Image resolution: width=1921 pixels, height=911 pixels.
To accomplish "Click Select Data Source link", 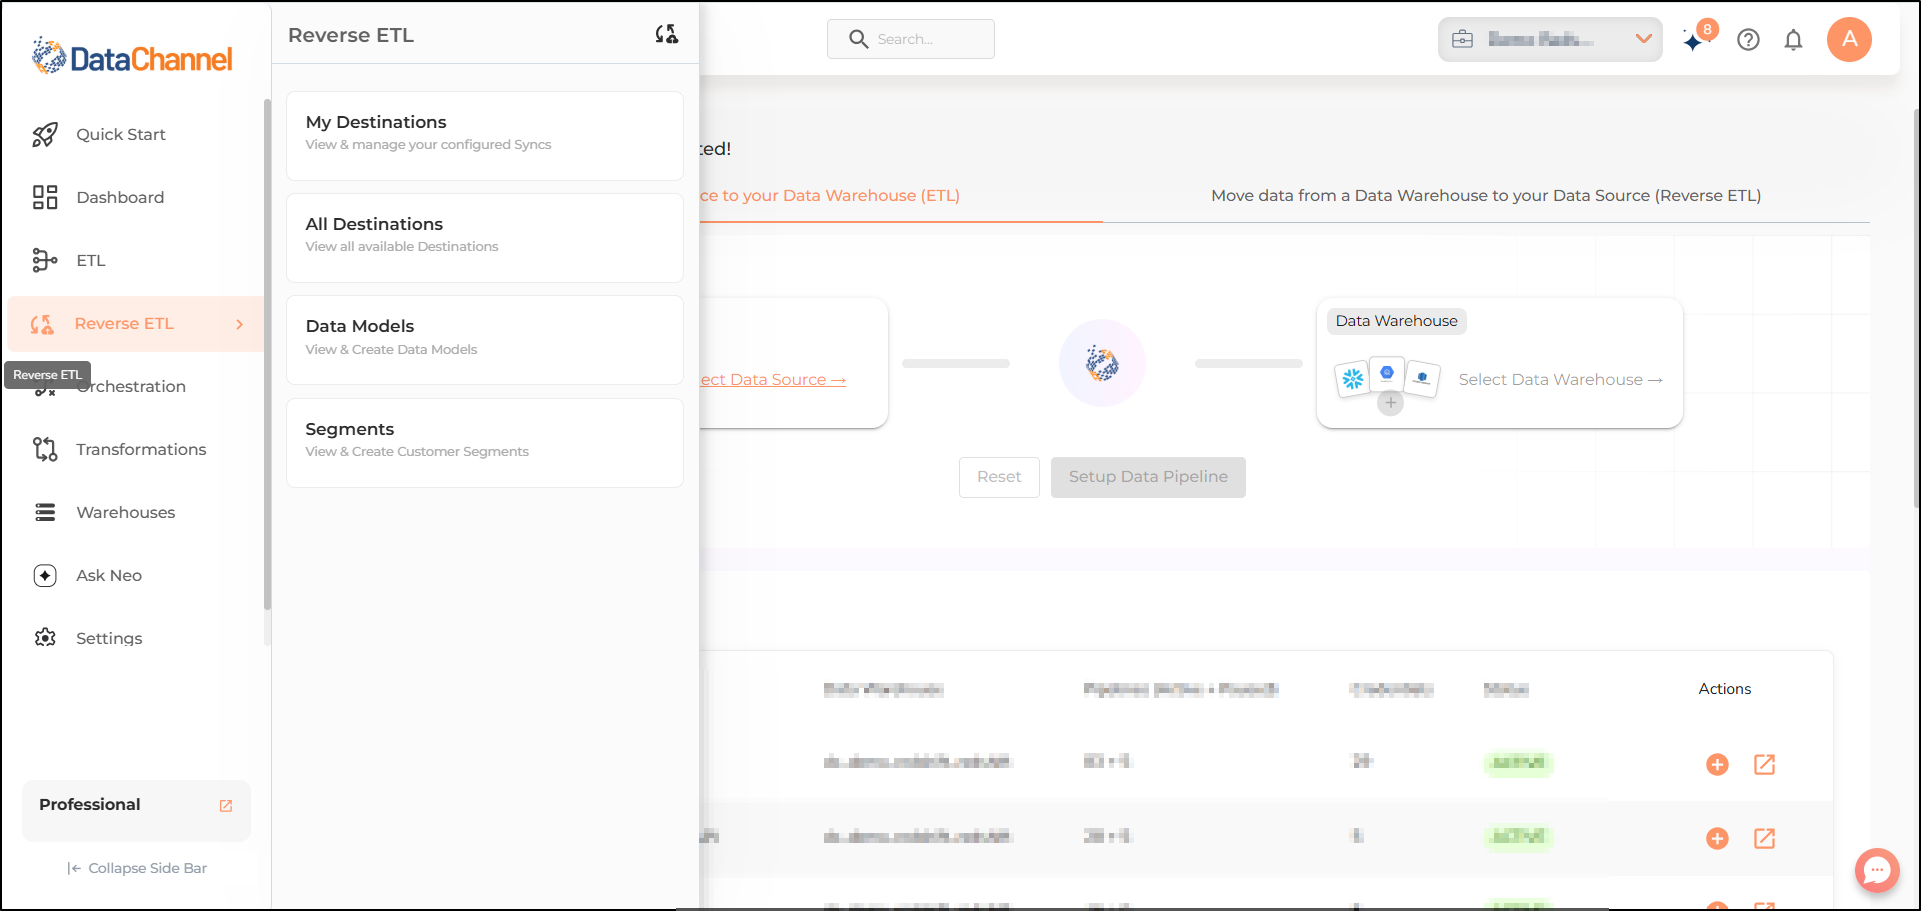I will tap(773, 380).
